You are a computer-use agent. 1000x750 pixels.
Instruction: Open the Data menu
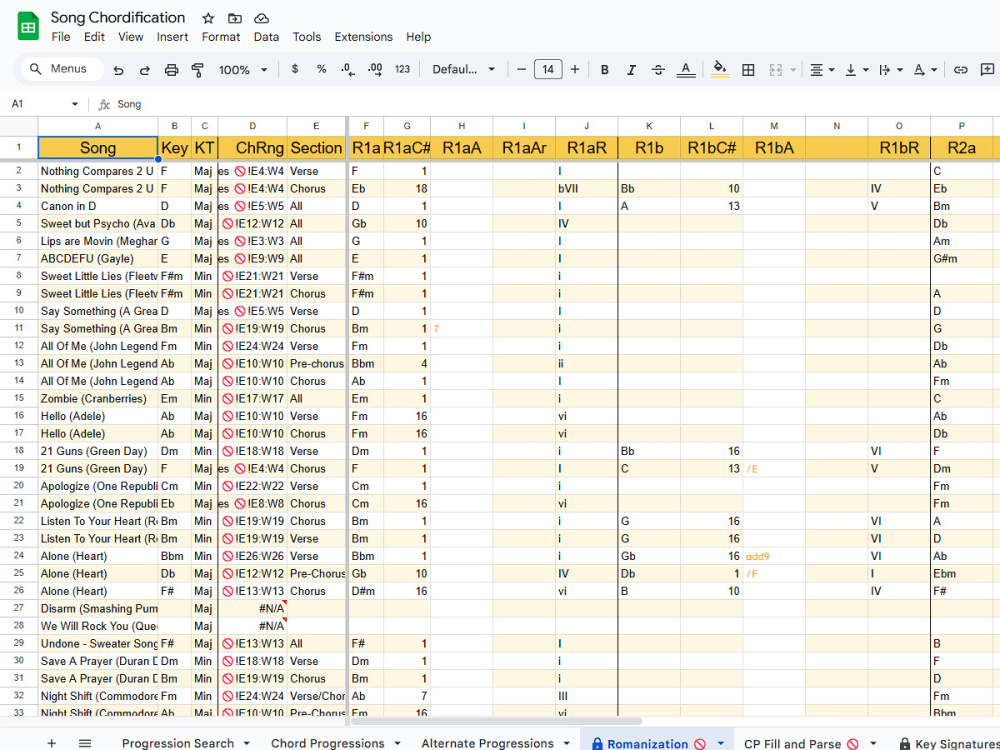click(x=266, y=37)
